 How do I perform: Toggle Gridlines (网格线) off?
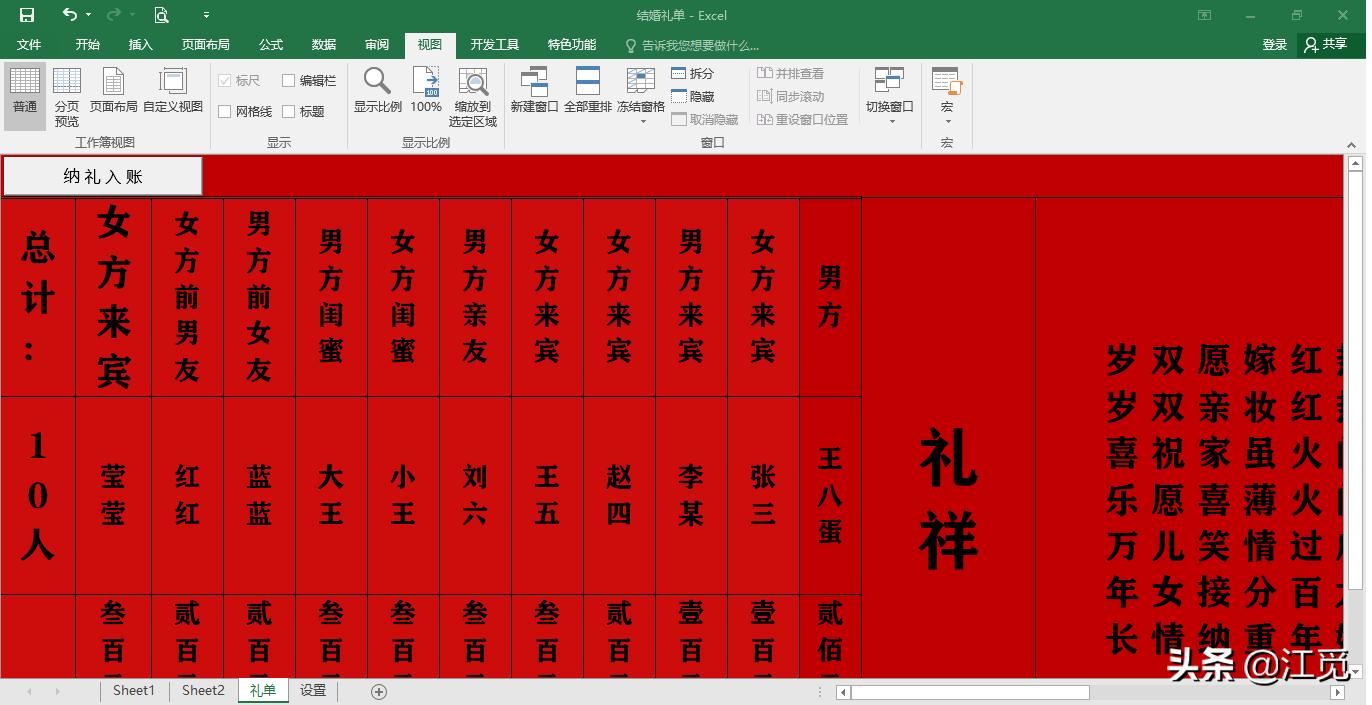[x=225, y=111]
